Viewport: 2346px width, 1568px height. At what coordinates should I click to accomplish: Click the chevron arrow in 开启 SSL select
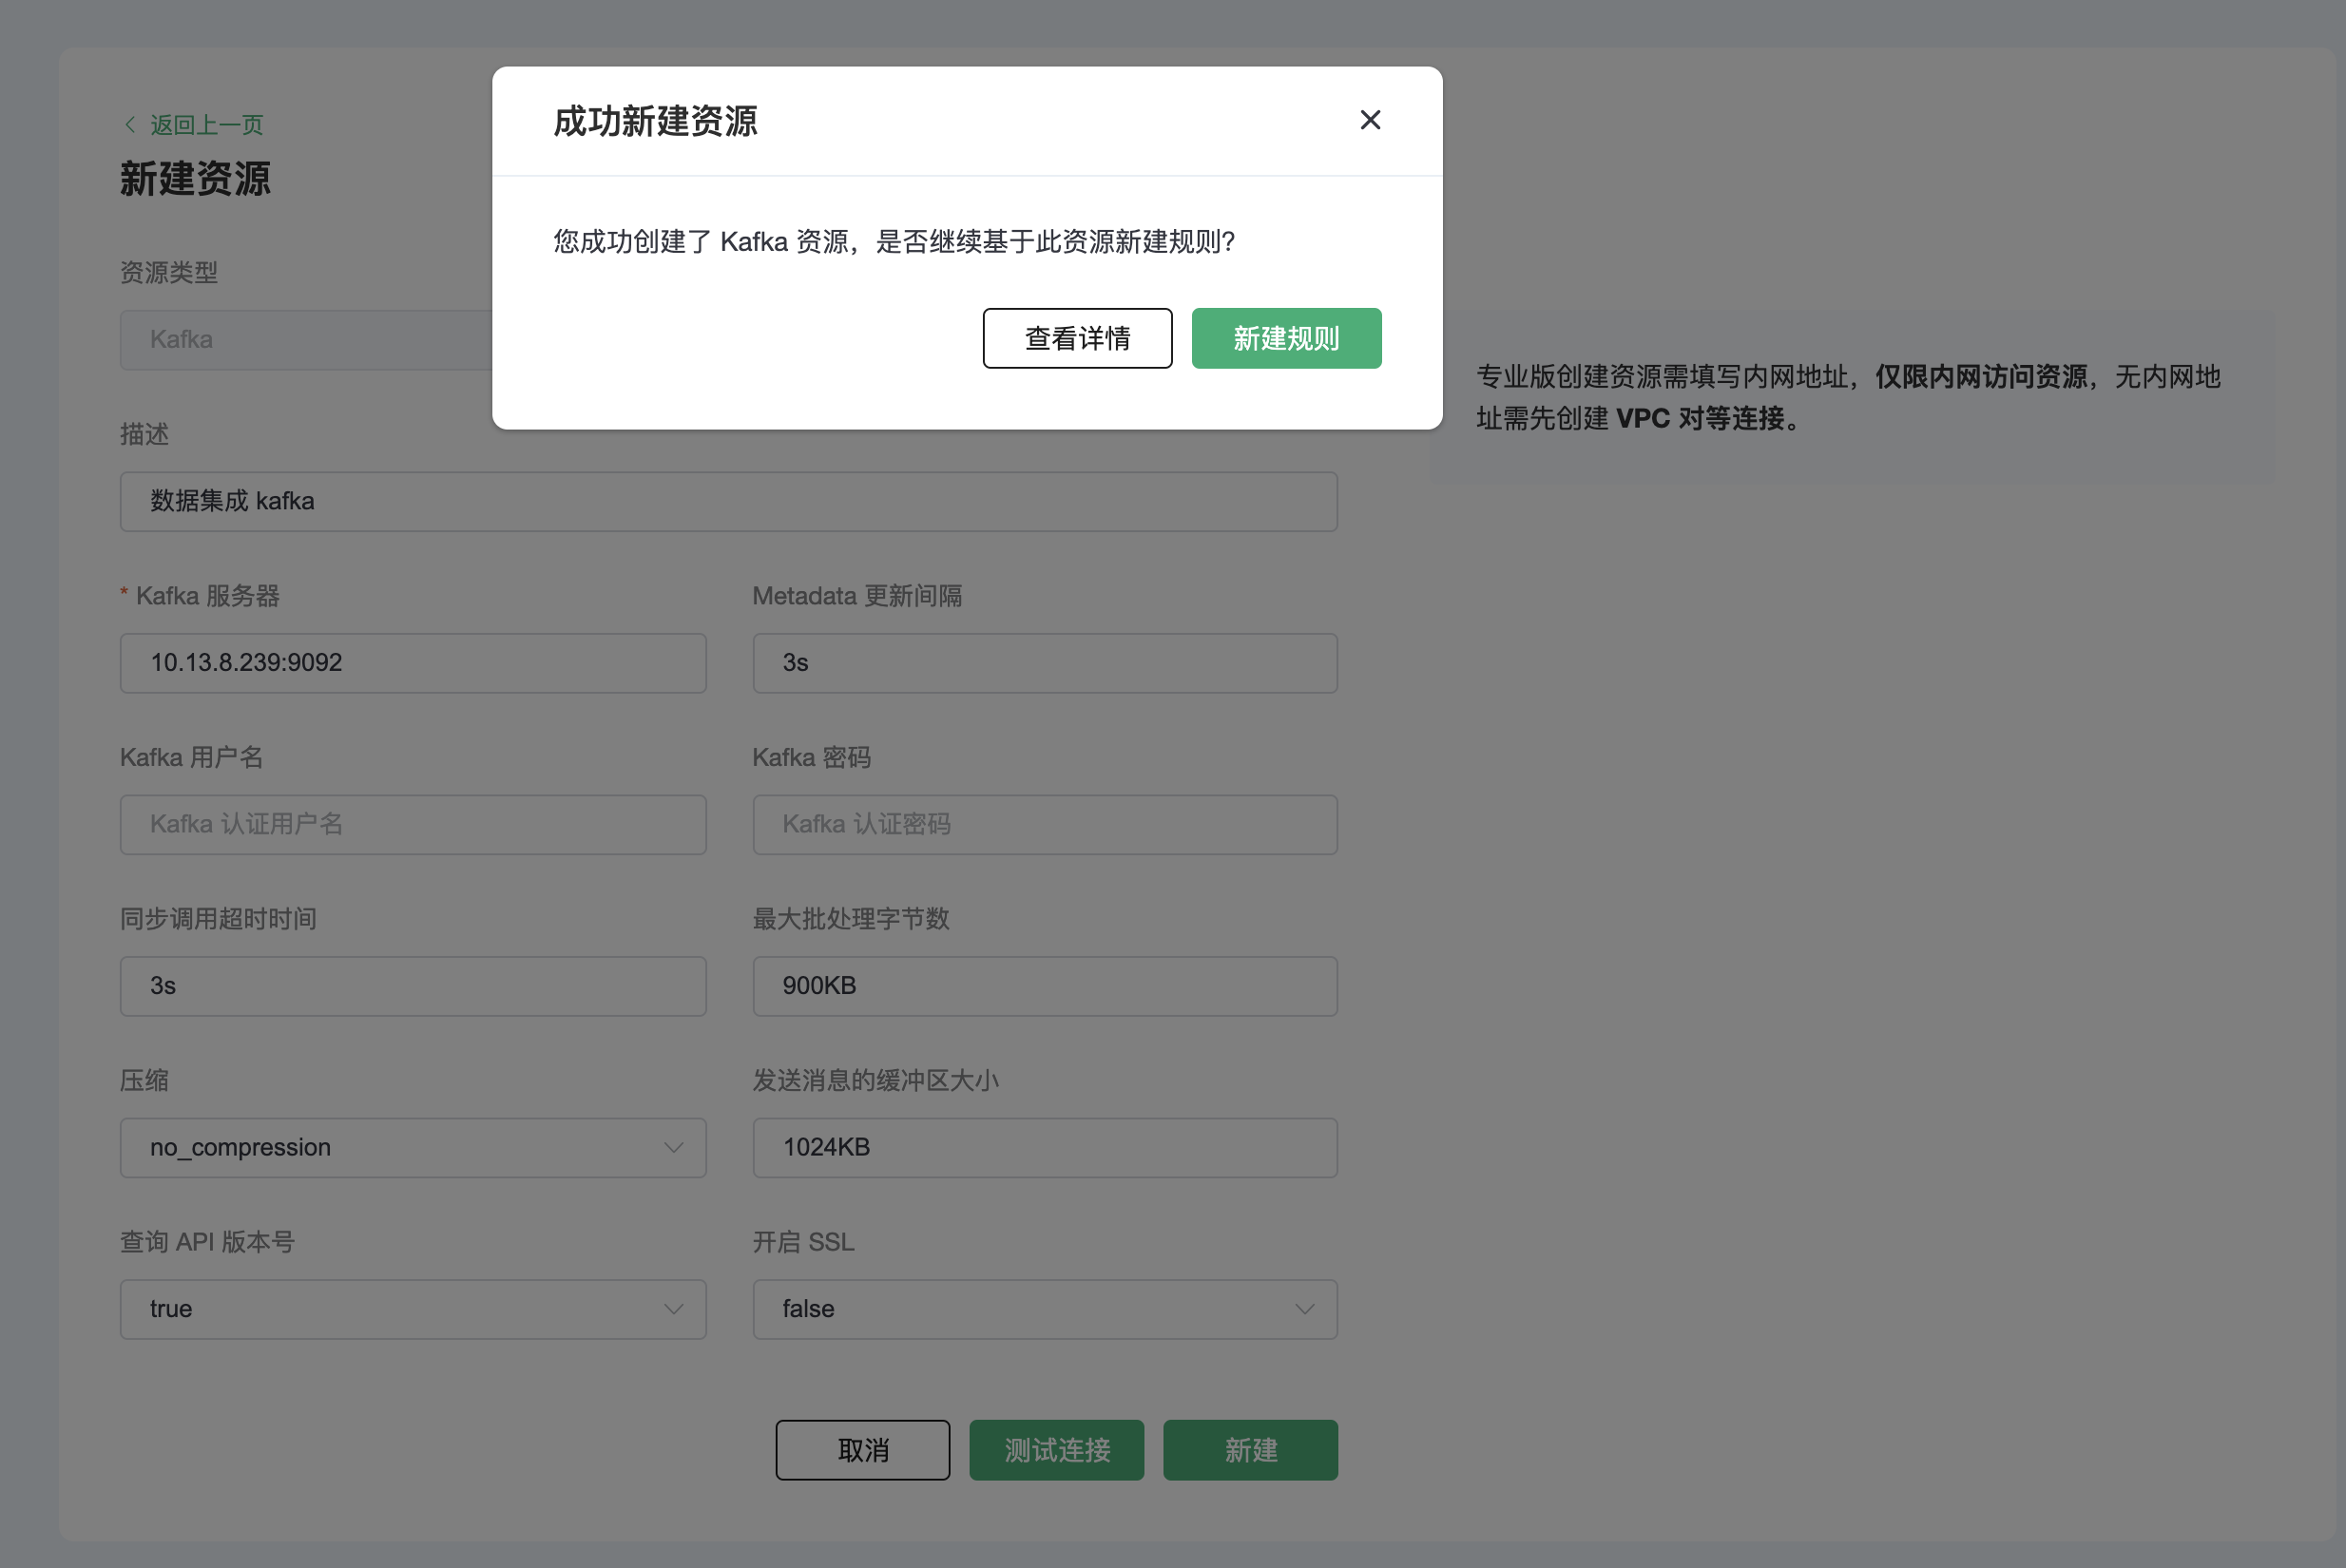point(1304,1309)
